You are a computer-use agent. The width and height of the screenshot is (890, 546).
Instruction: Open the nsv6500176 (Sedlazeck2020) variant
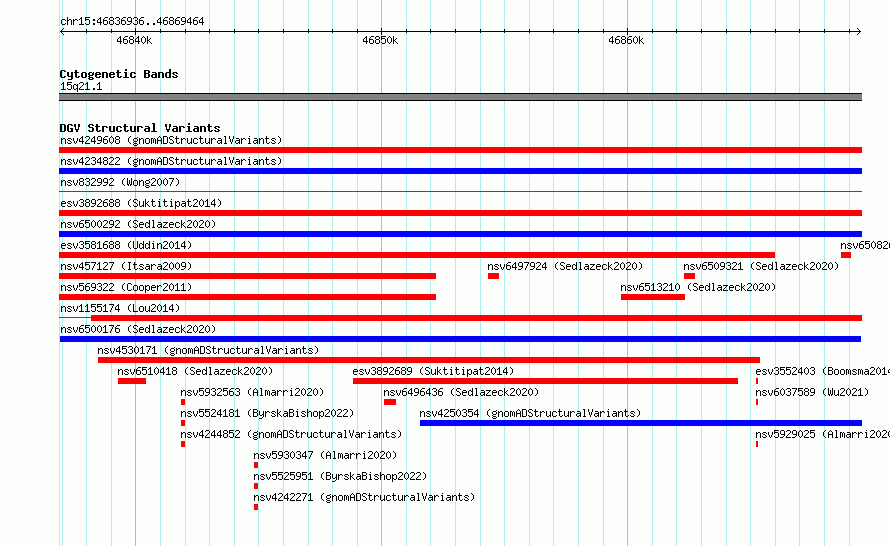coord(138,329)
